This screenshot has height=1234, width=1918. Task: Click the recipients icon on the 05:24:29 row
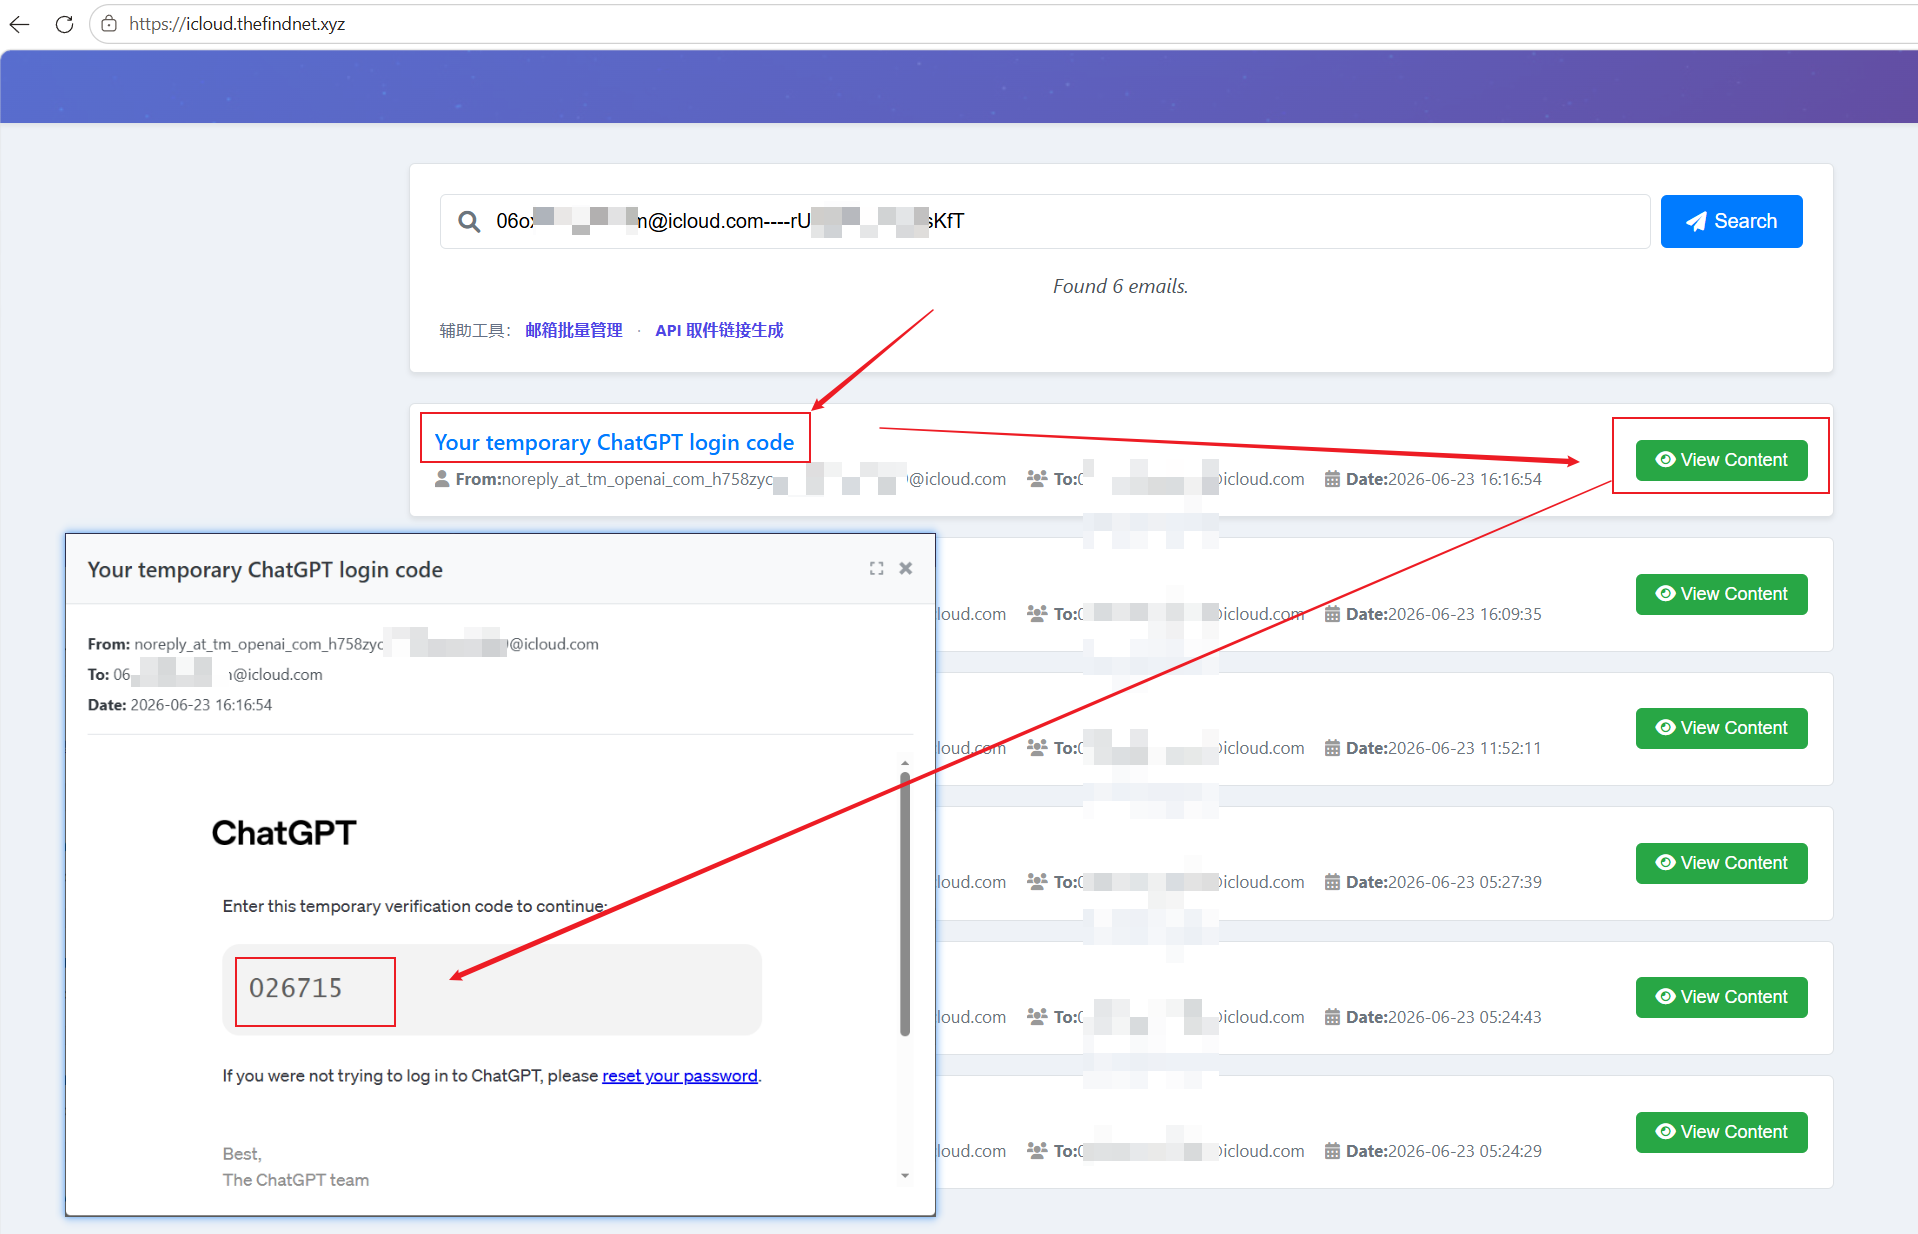pos(1037,1151)
